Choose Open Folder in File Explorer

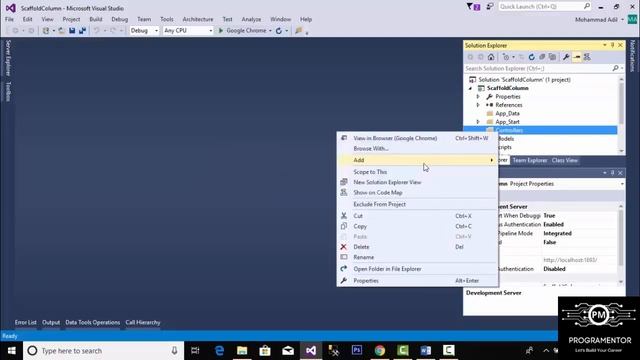click(x=417, y=269)
